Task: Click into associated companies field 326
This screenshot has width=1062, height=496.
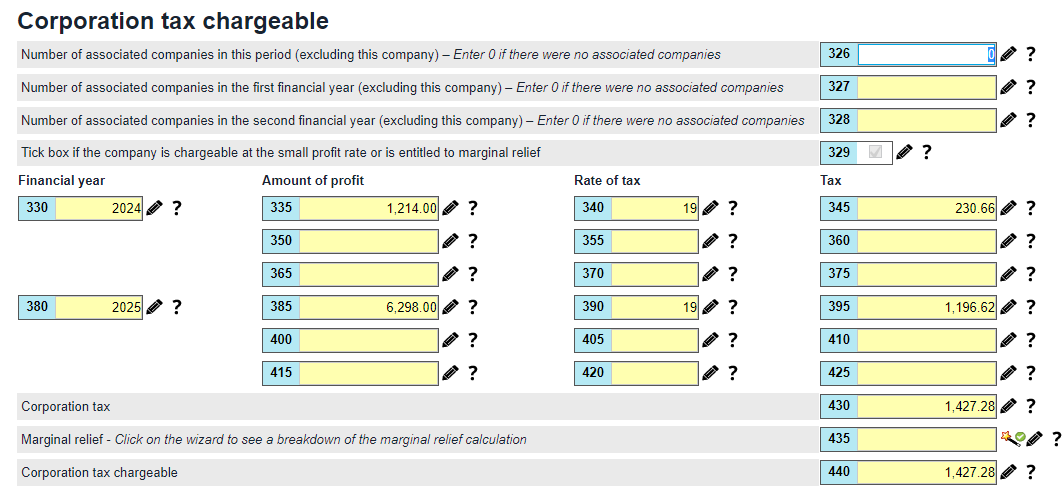Action: click(926, 55)
